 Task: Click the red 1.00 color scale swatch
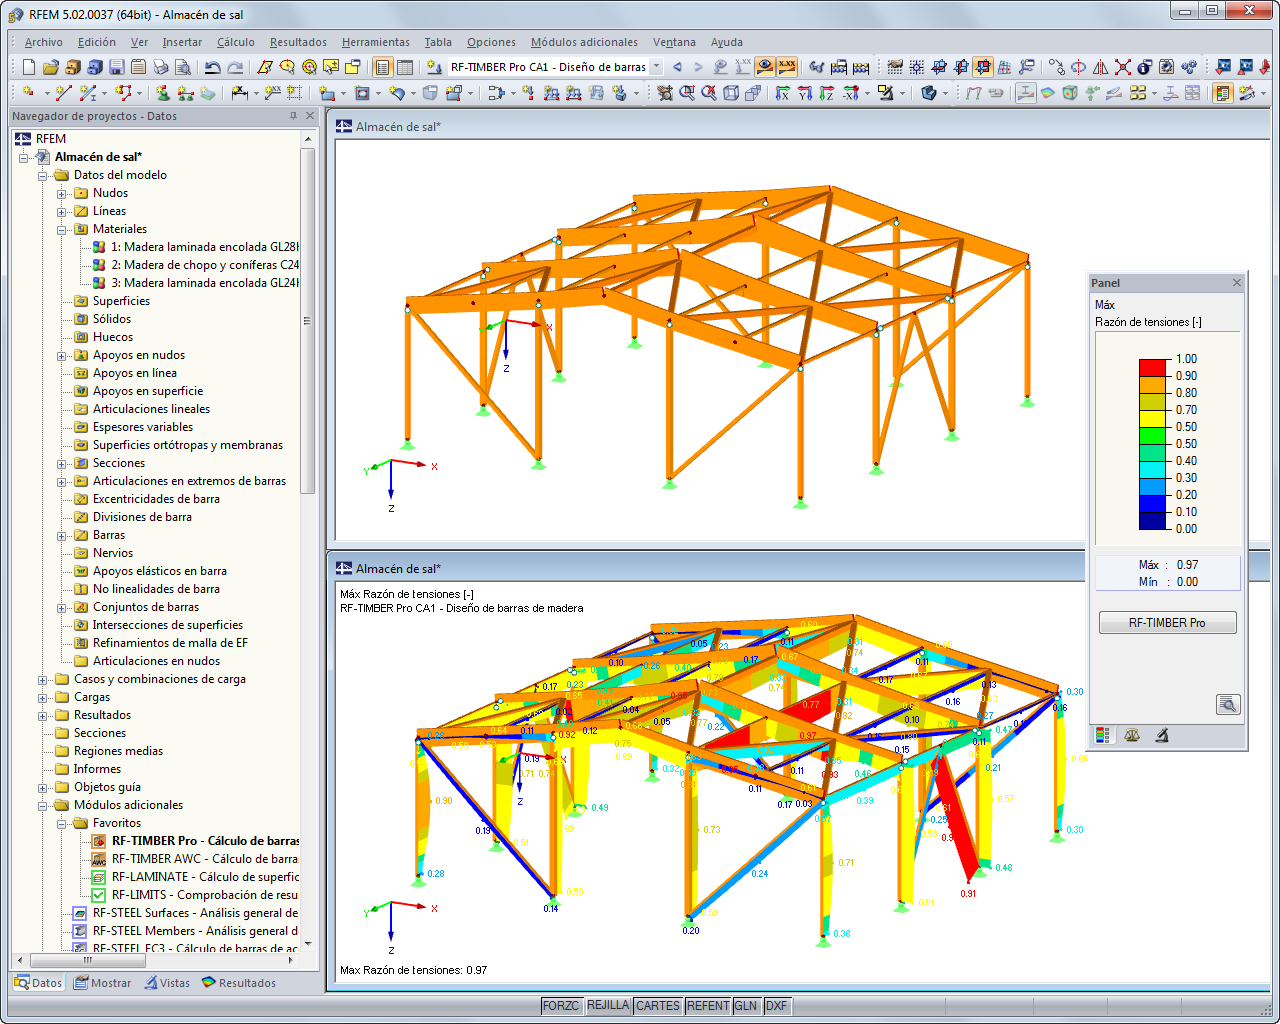pos(1153,368)
